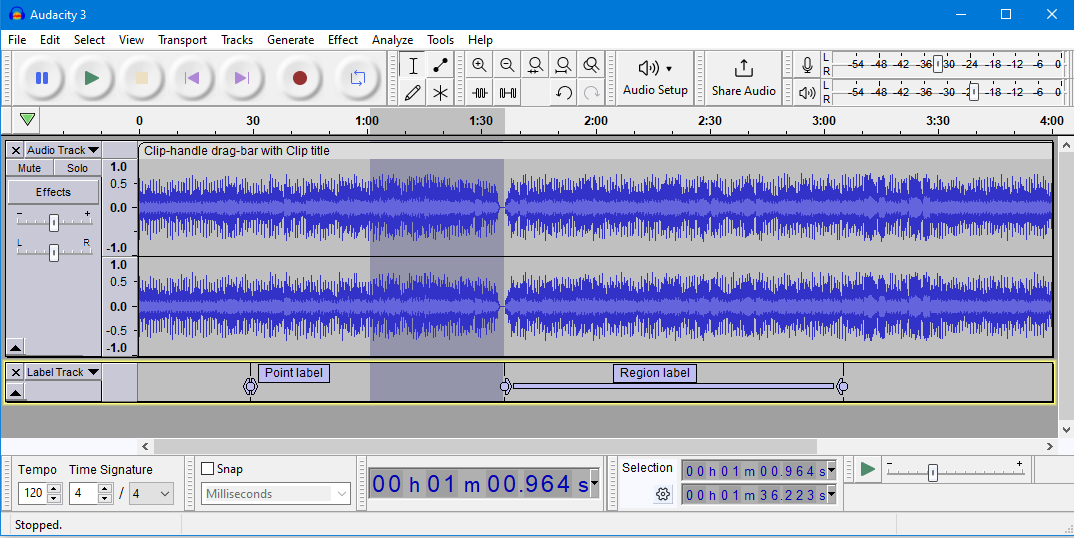Expand the Label Track dropdown menu
This screenshot has width=1074, height=538.
pos(62,372)
